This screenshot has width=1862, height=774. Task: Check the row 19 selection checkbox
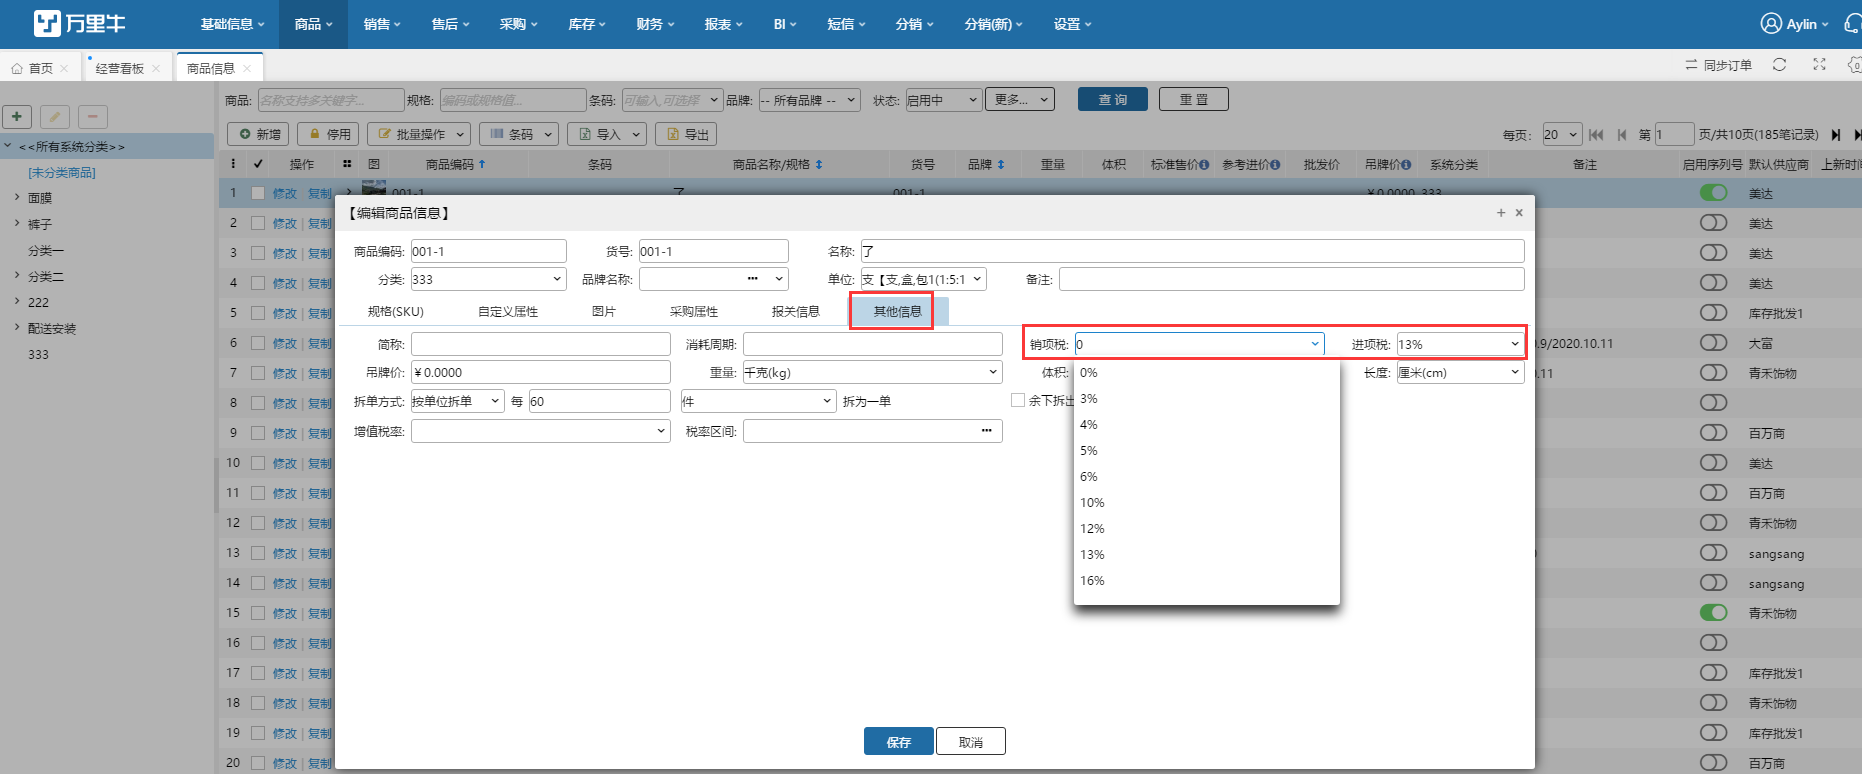click(x=258, y=733)
